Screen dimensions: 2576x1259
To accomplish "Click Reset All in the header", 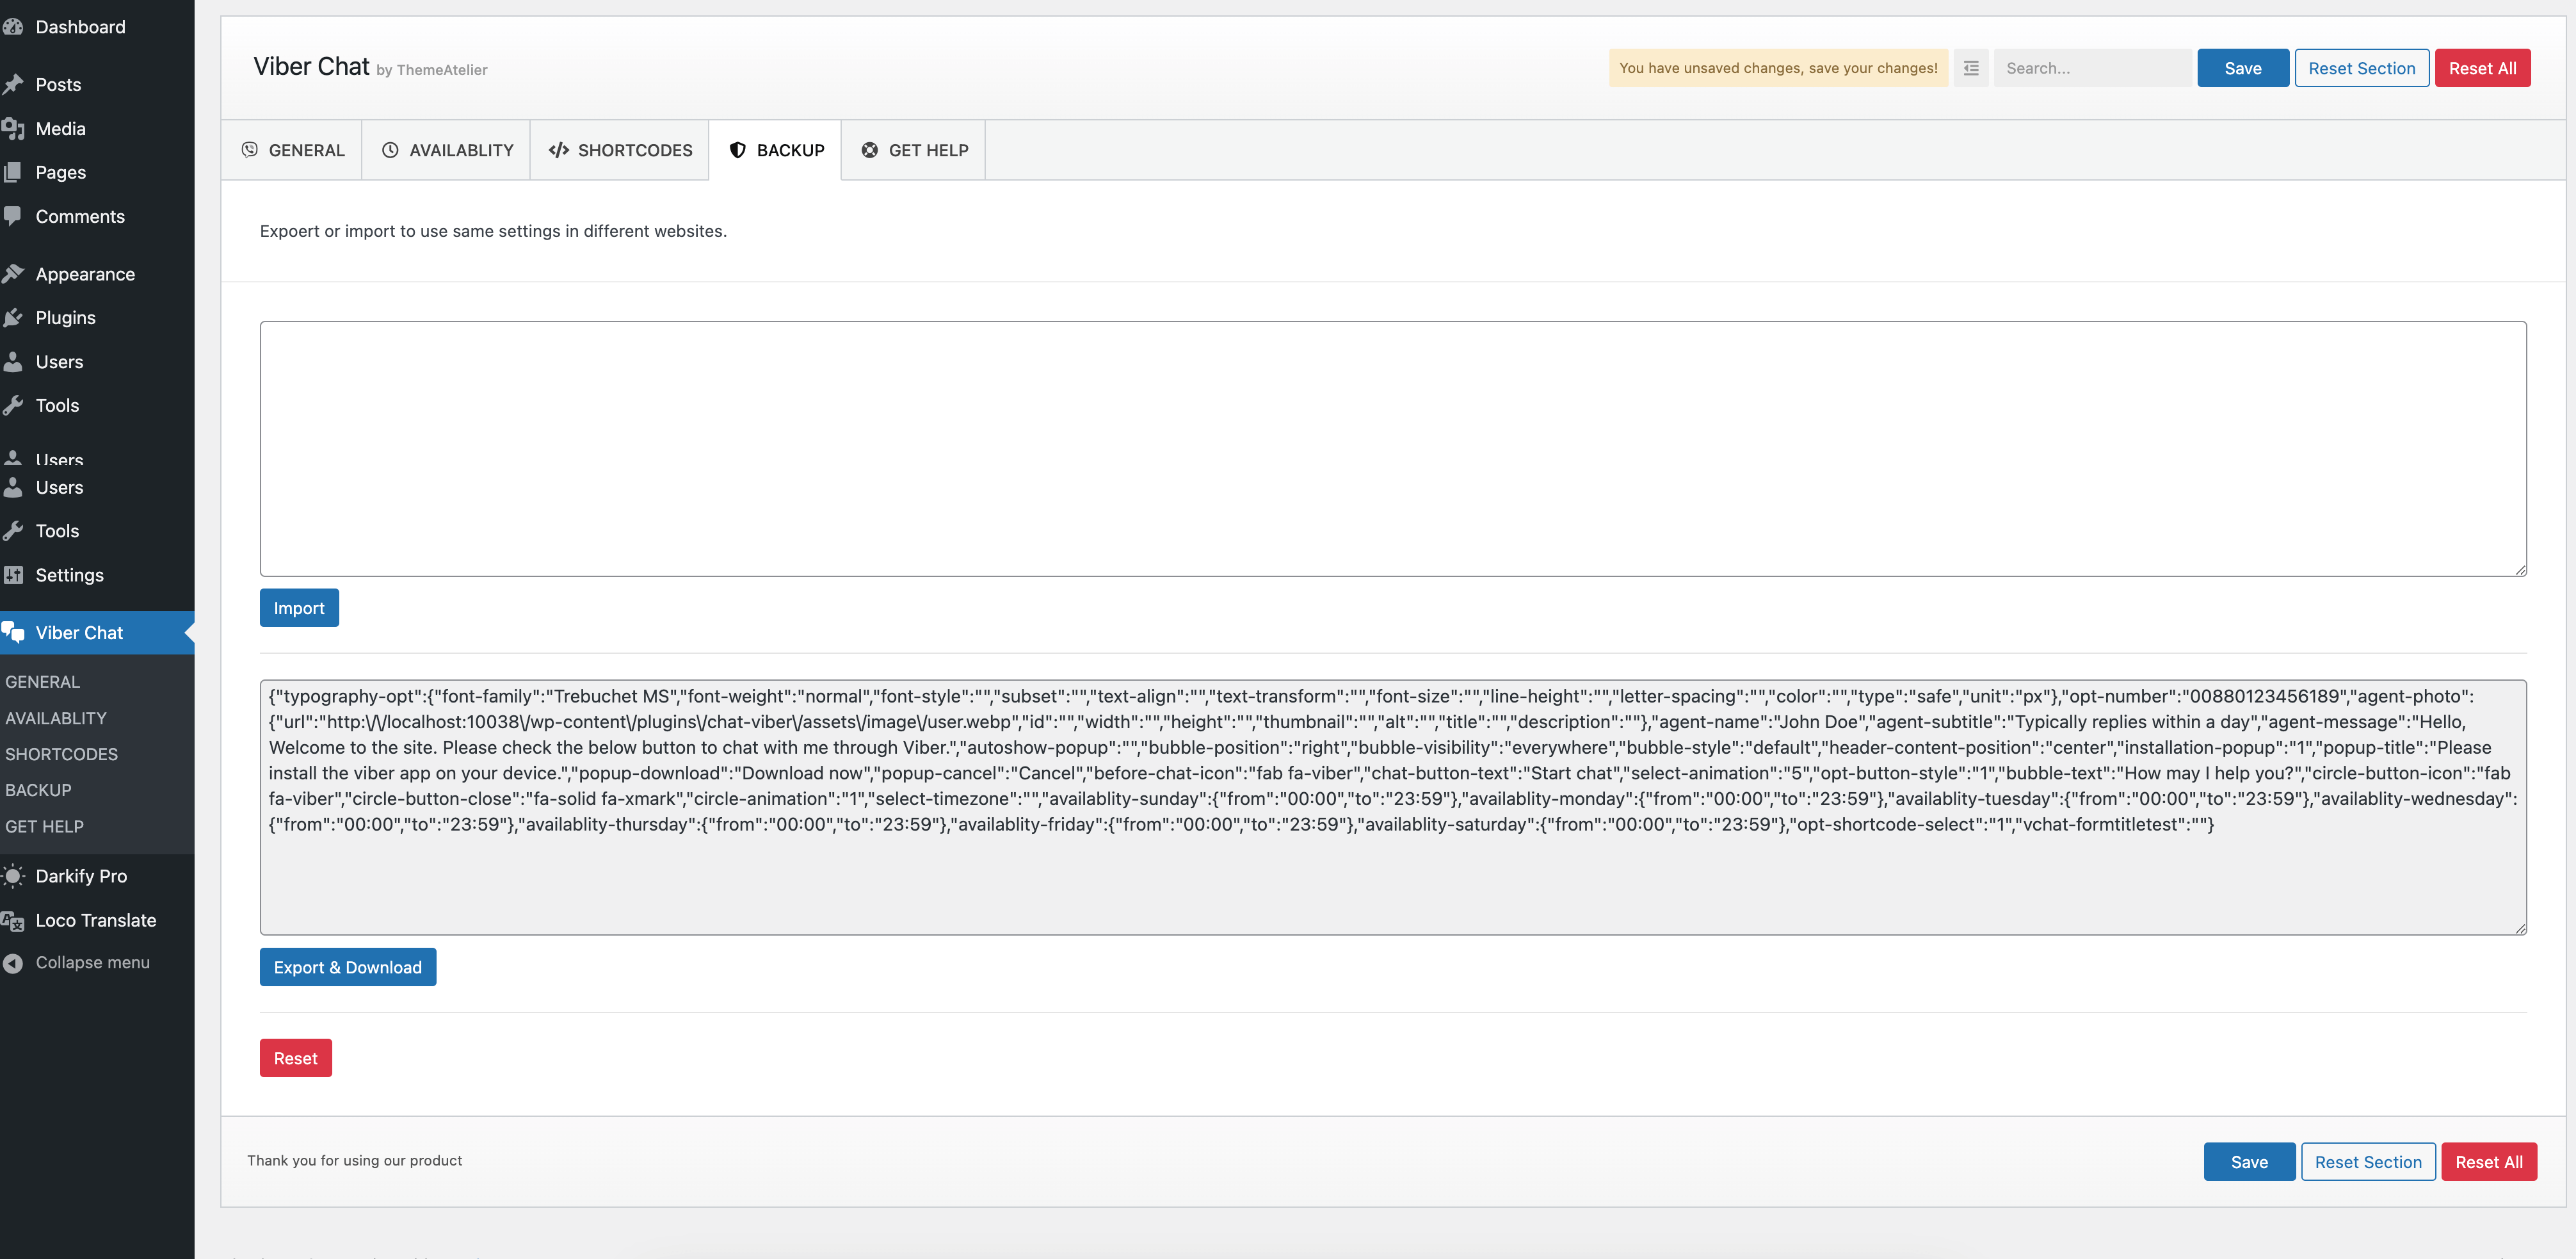I will [2483, 68].
